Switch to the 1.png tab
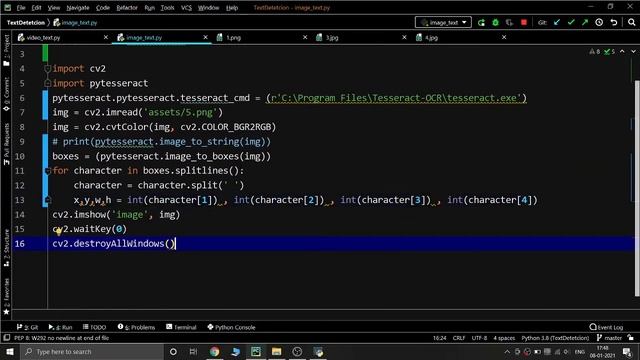This screenshot has width=640, height=360. [x=233, y=38]
